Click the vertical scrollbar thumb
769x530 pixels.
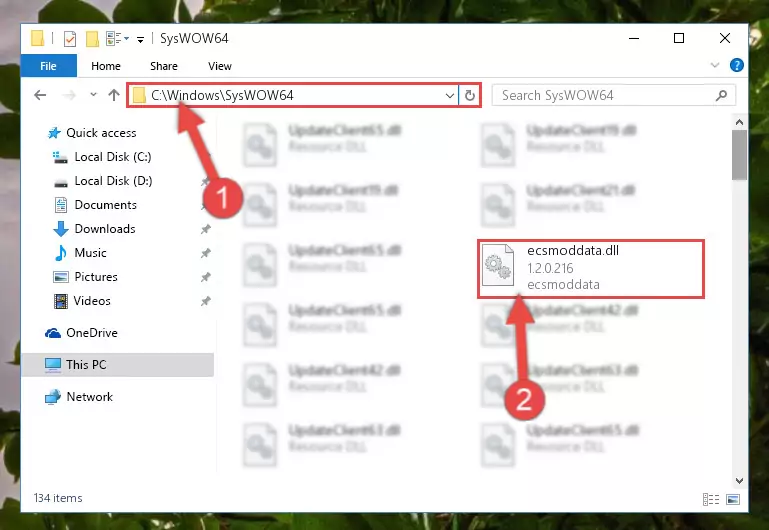click(739, 155)
